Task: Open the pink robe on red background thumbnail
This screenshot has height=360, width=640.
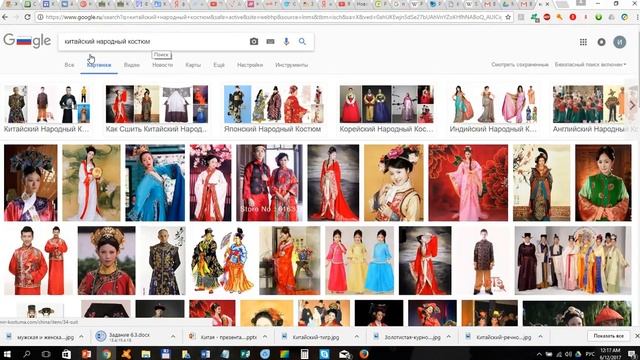Action: click(468, 183)
